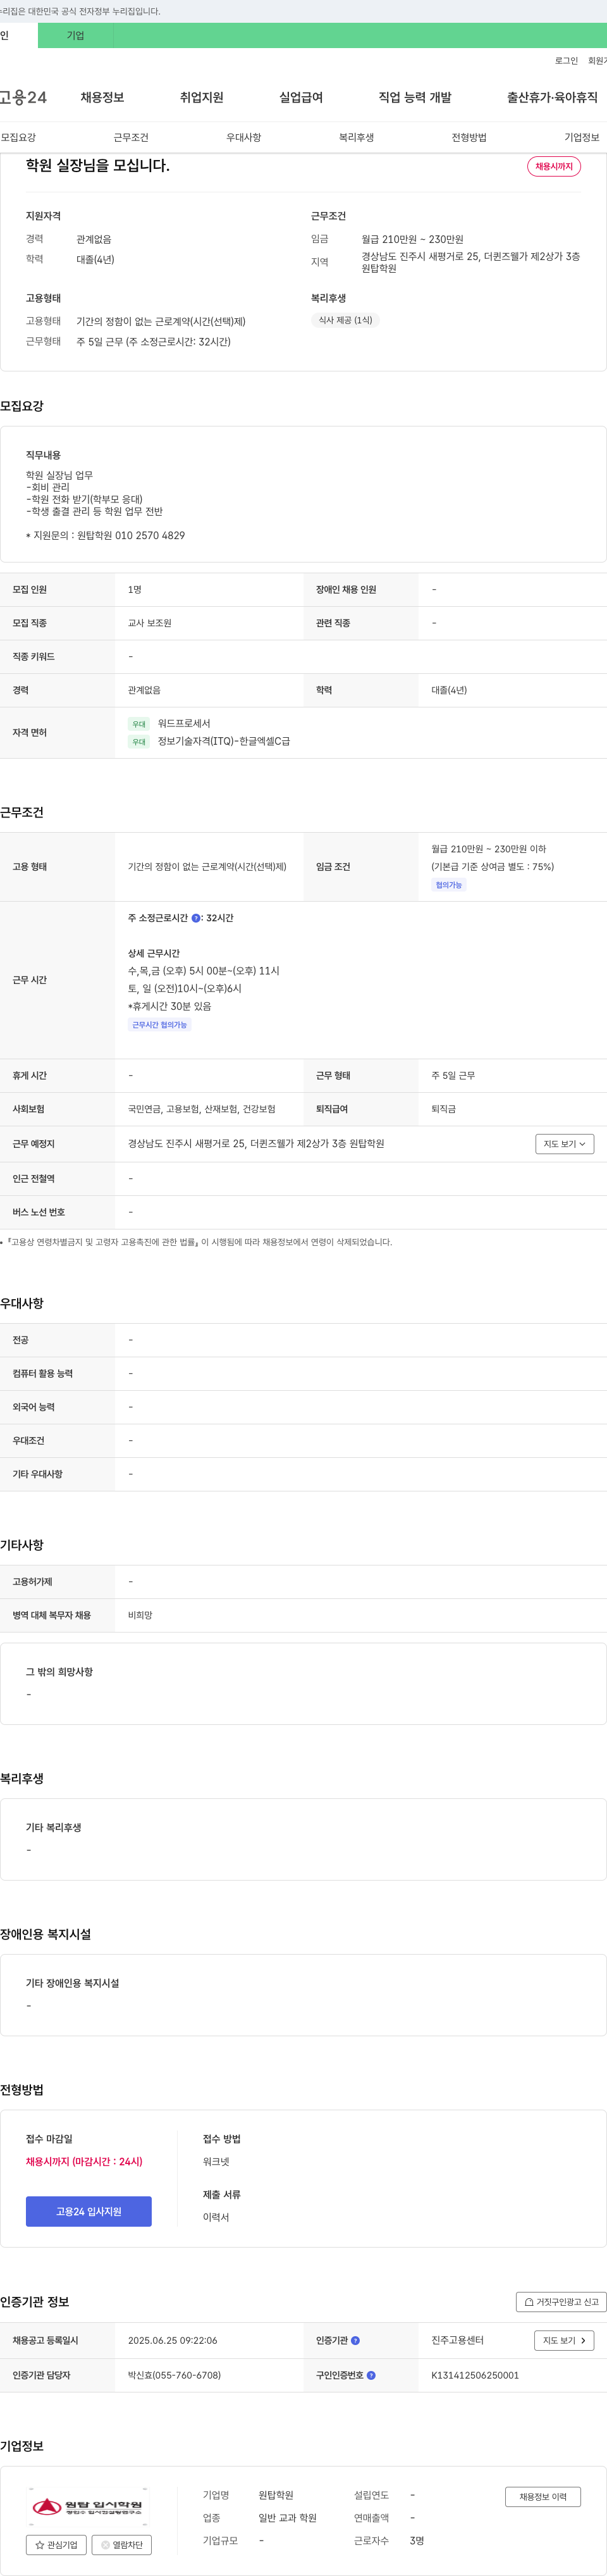Open the 직업 능력 개발 menu

pos(415,97)
